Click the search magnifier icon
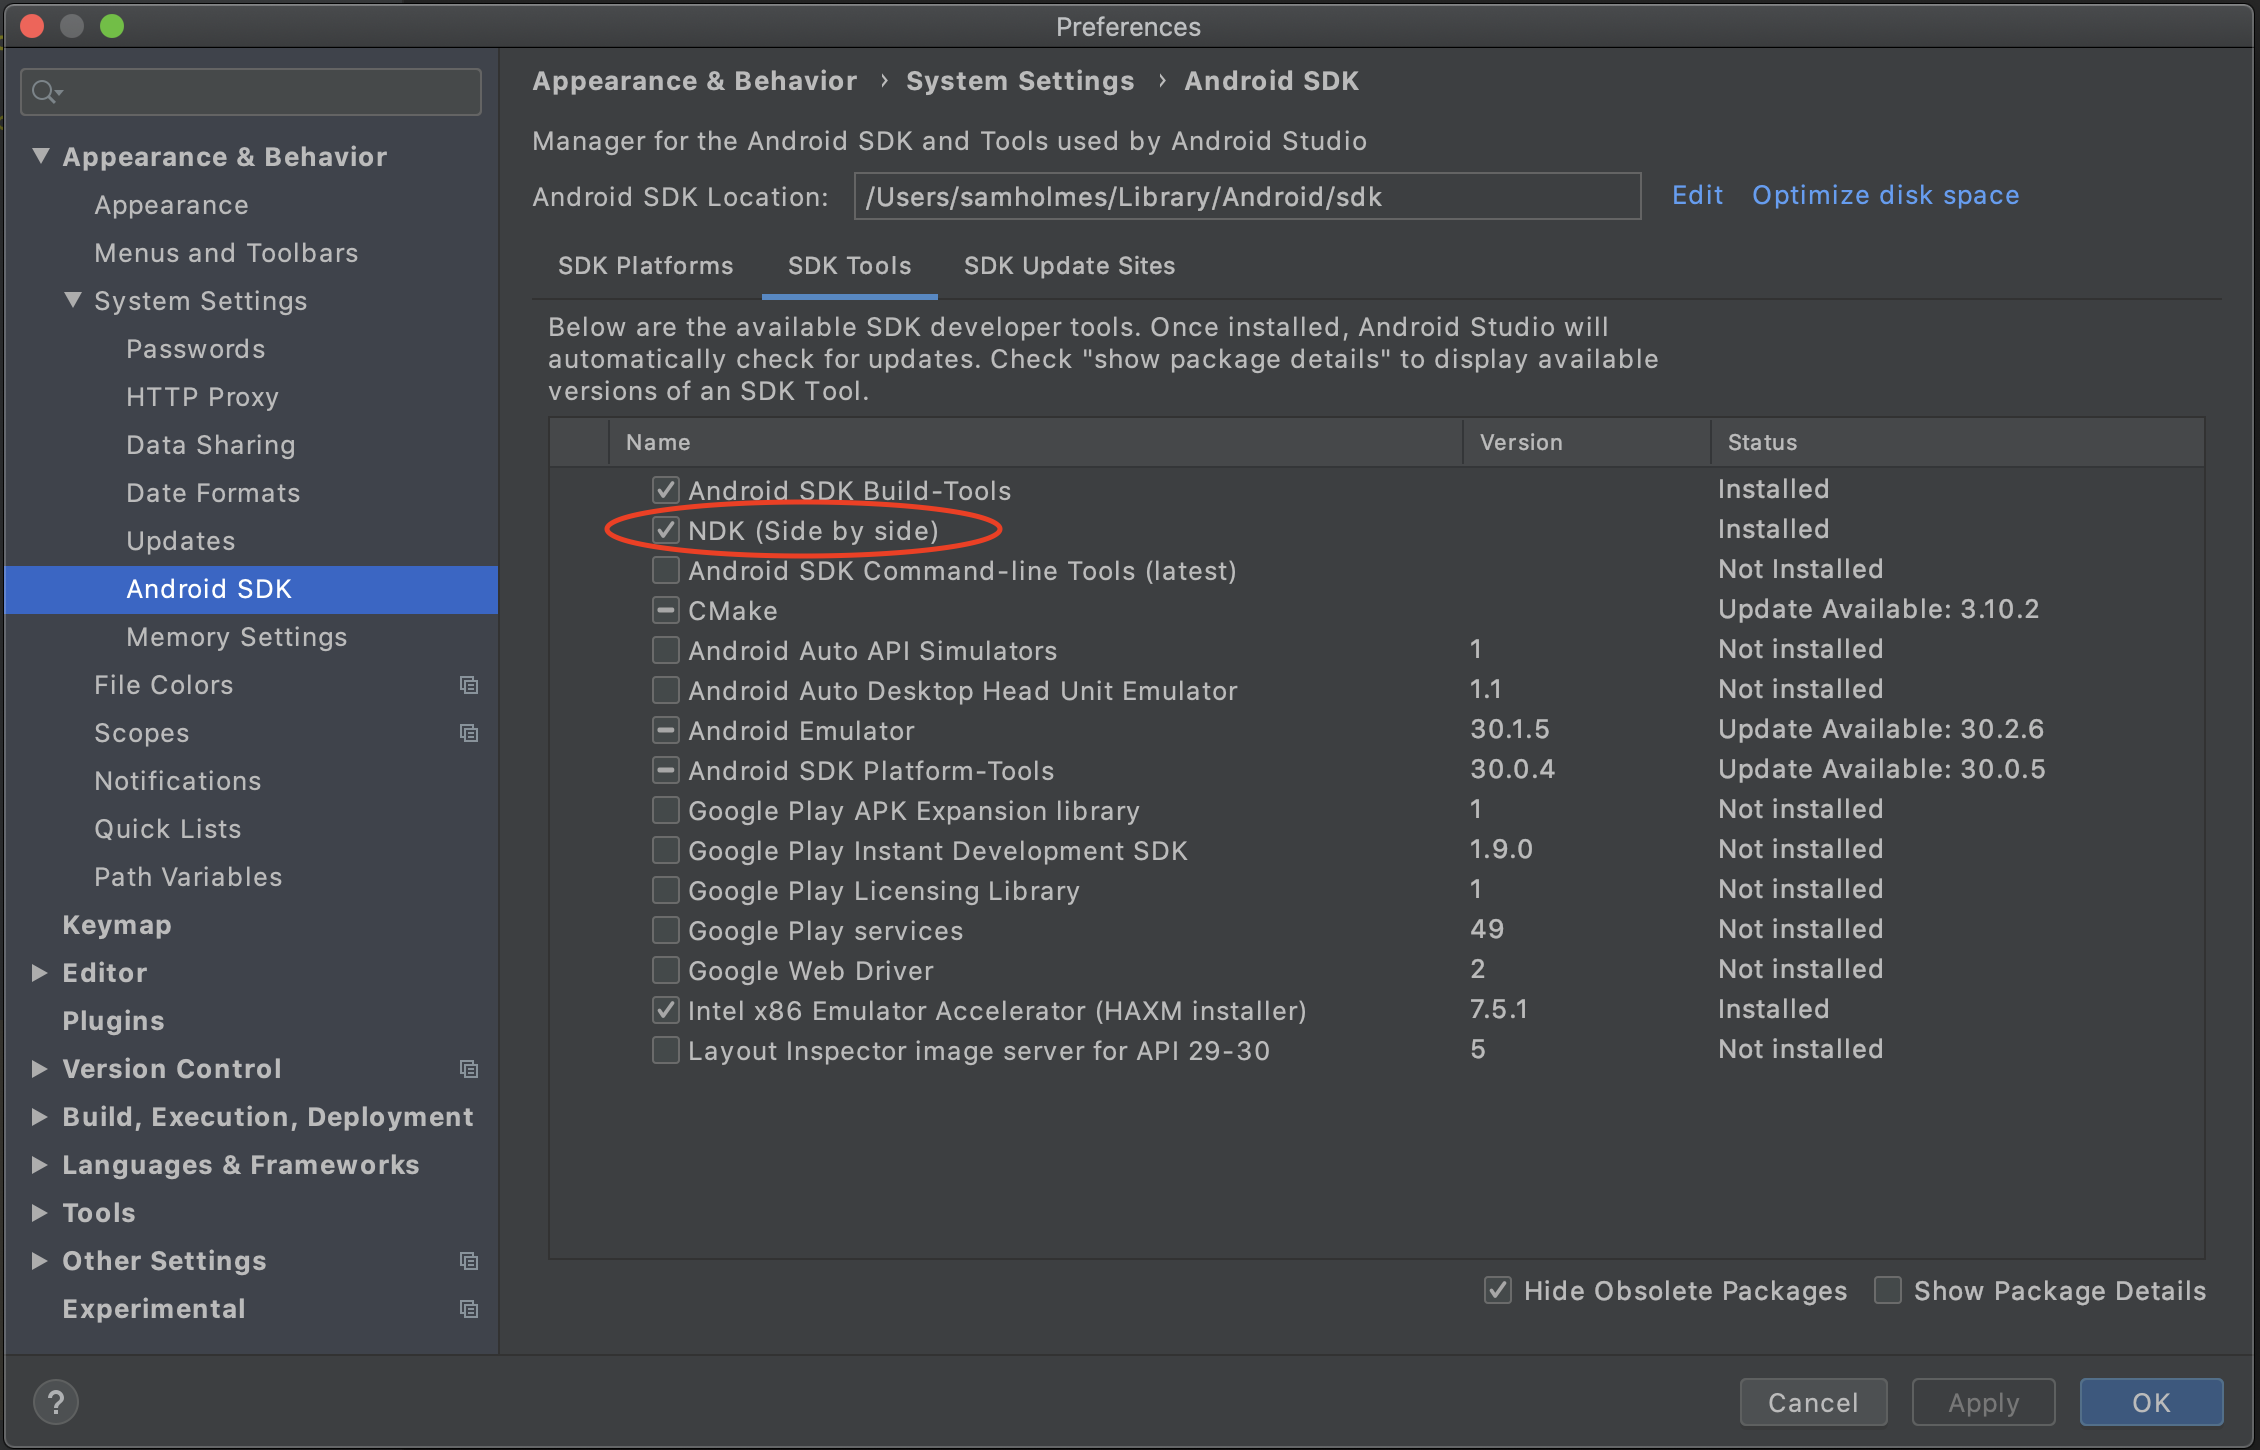 (44, 92)
